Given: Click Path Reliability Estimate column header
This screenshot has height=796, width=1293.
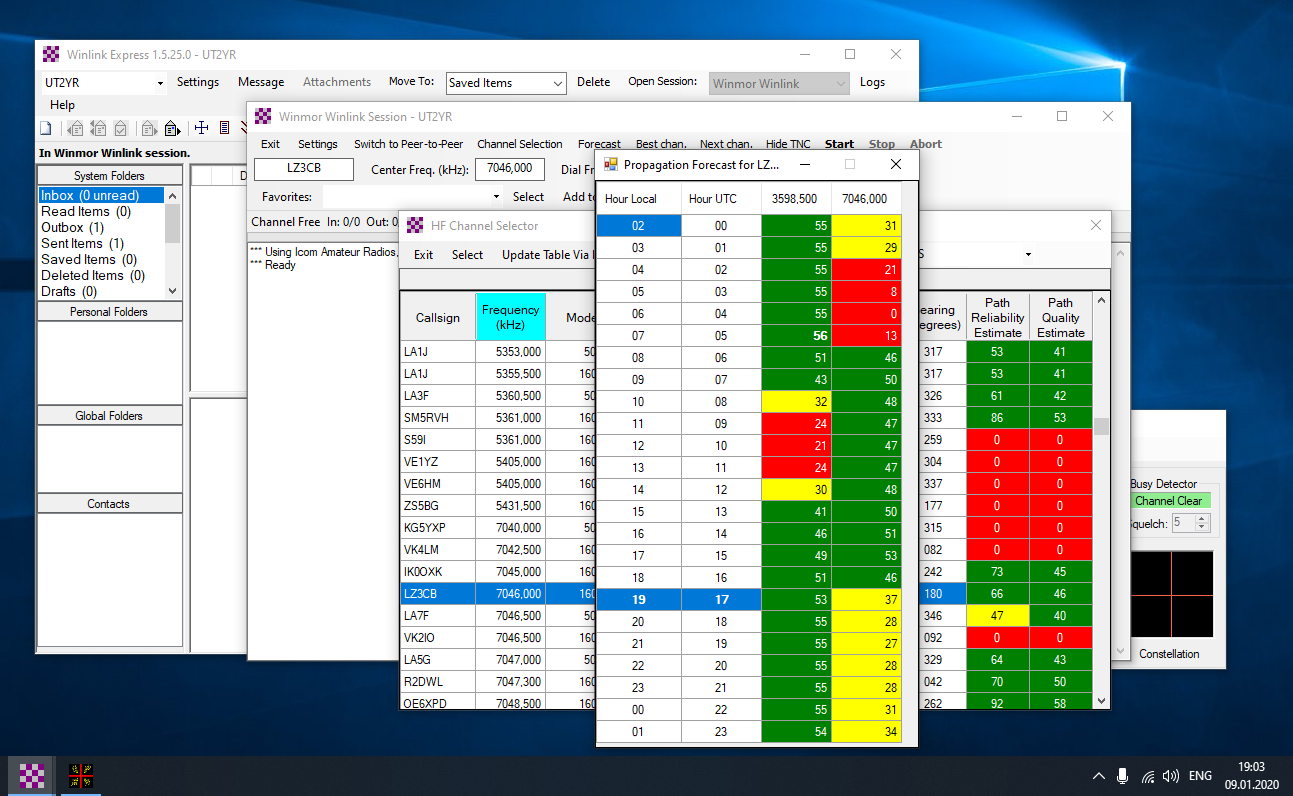Looking at the screenshot, I should point(998,317).
